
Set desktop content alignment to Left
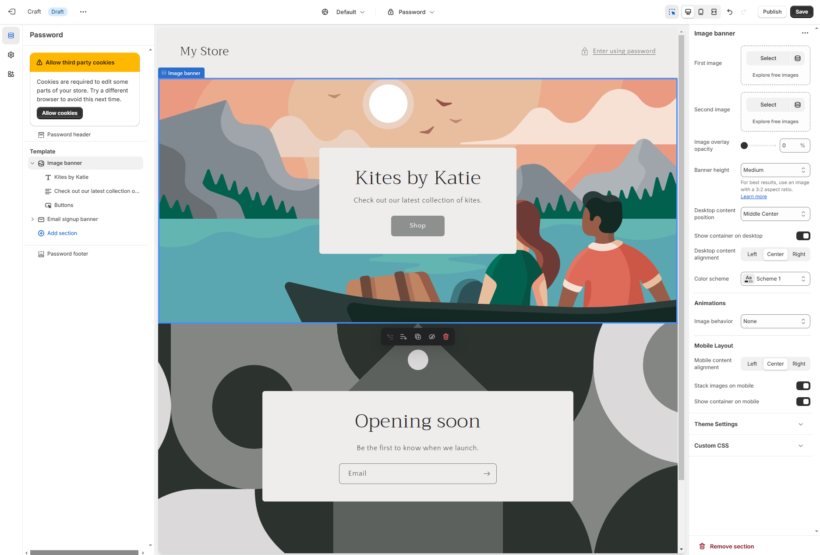pyautogui.click(x=752, y=254)
